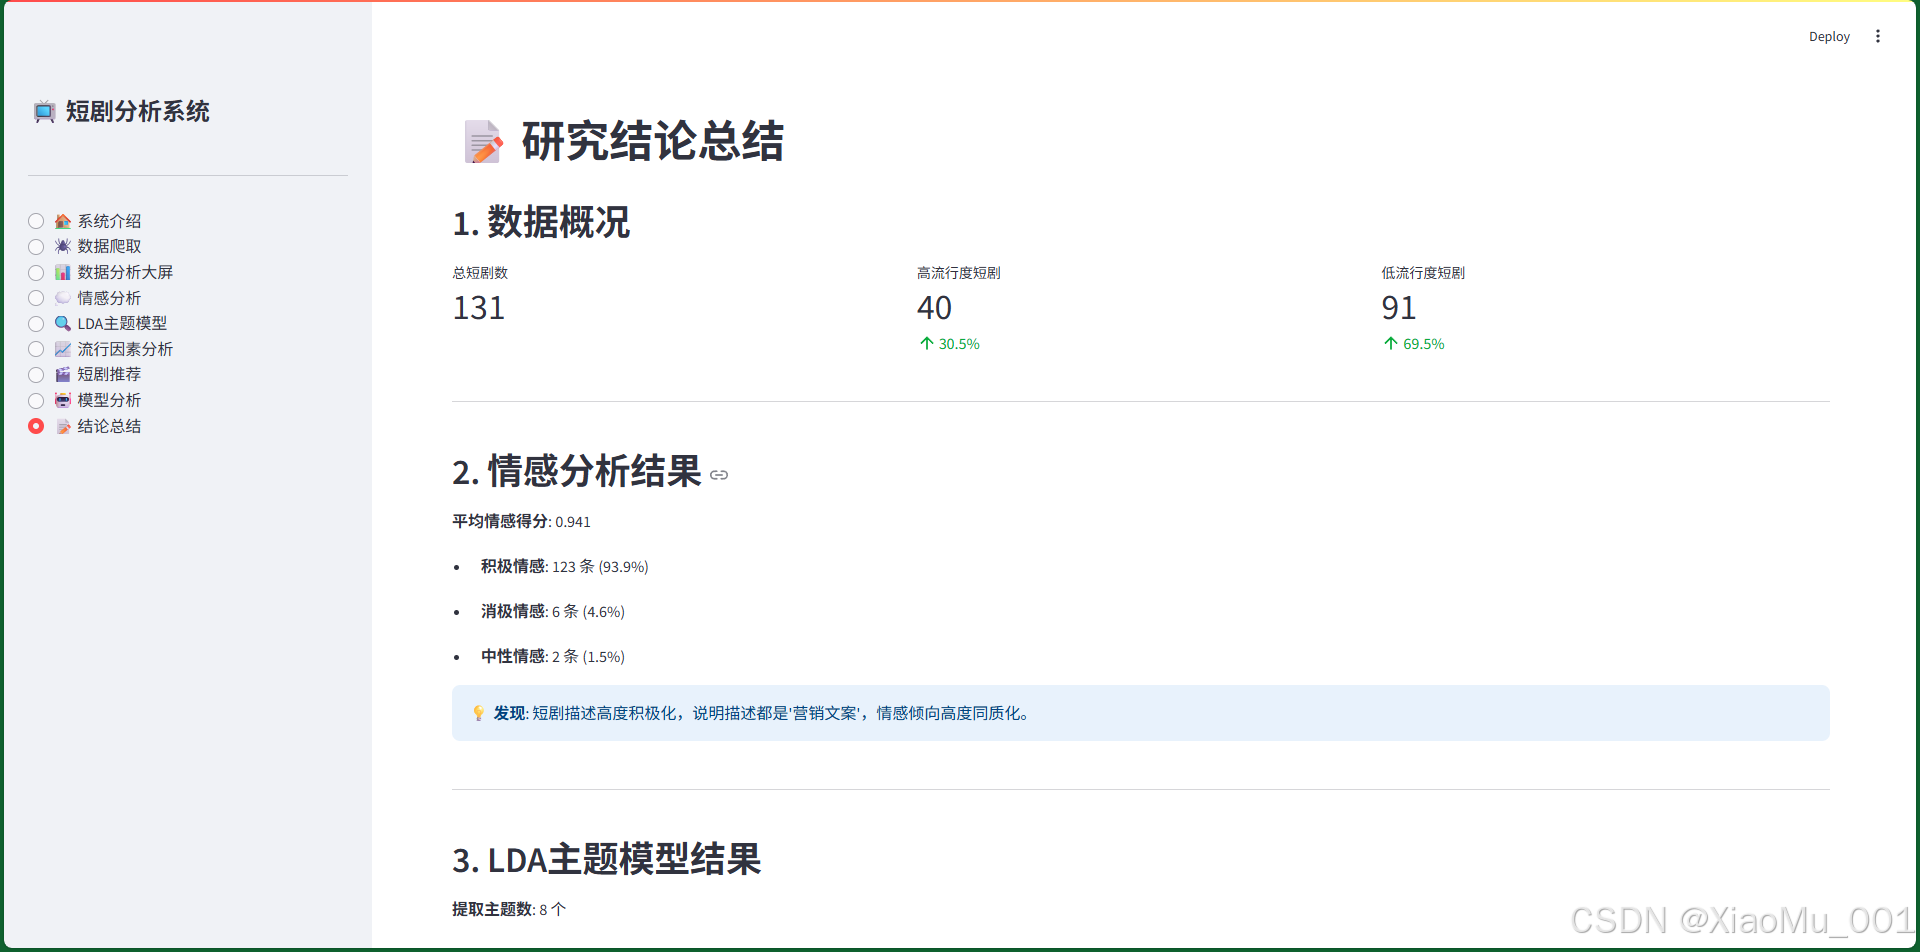Image resolution: width=1920 pixels, height=952 pixels.
Task: Click the selected 结论总结 radio button
Action: (x=36, y=426)
